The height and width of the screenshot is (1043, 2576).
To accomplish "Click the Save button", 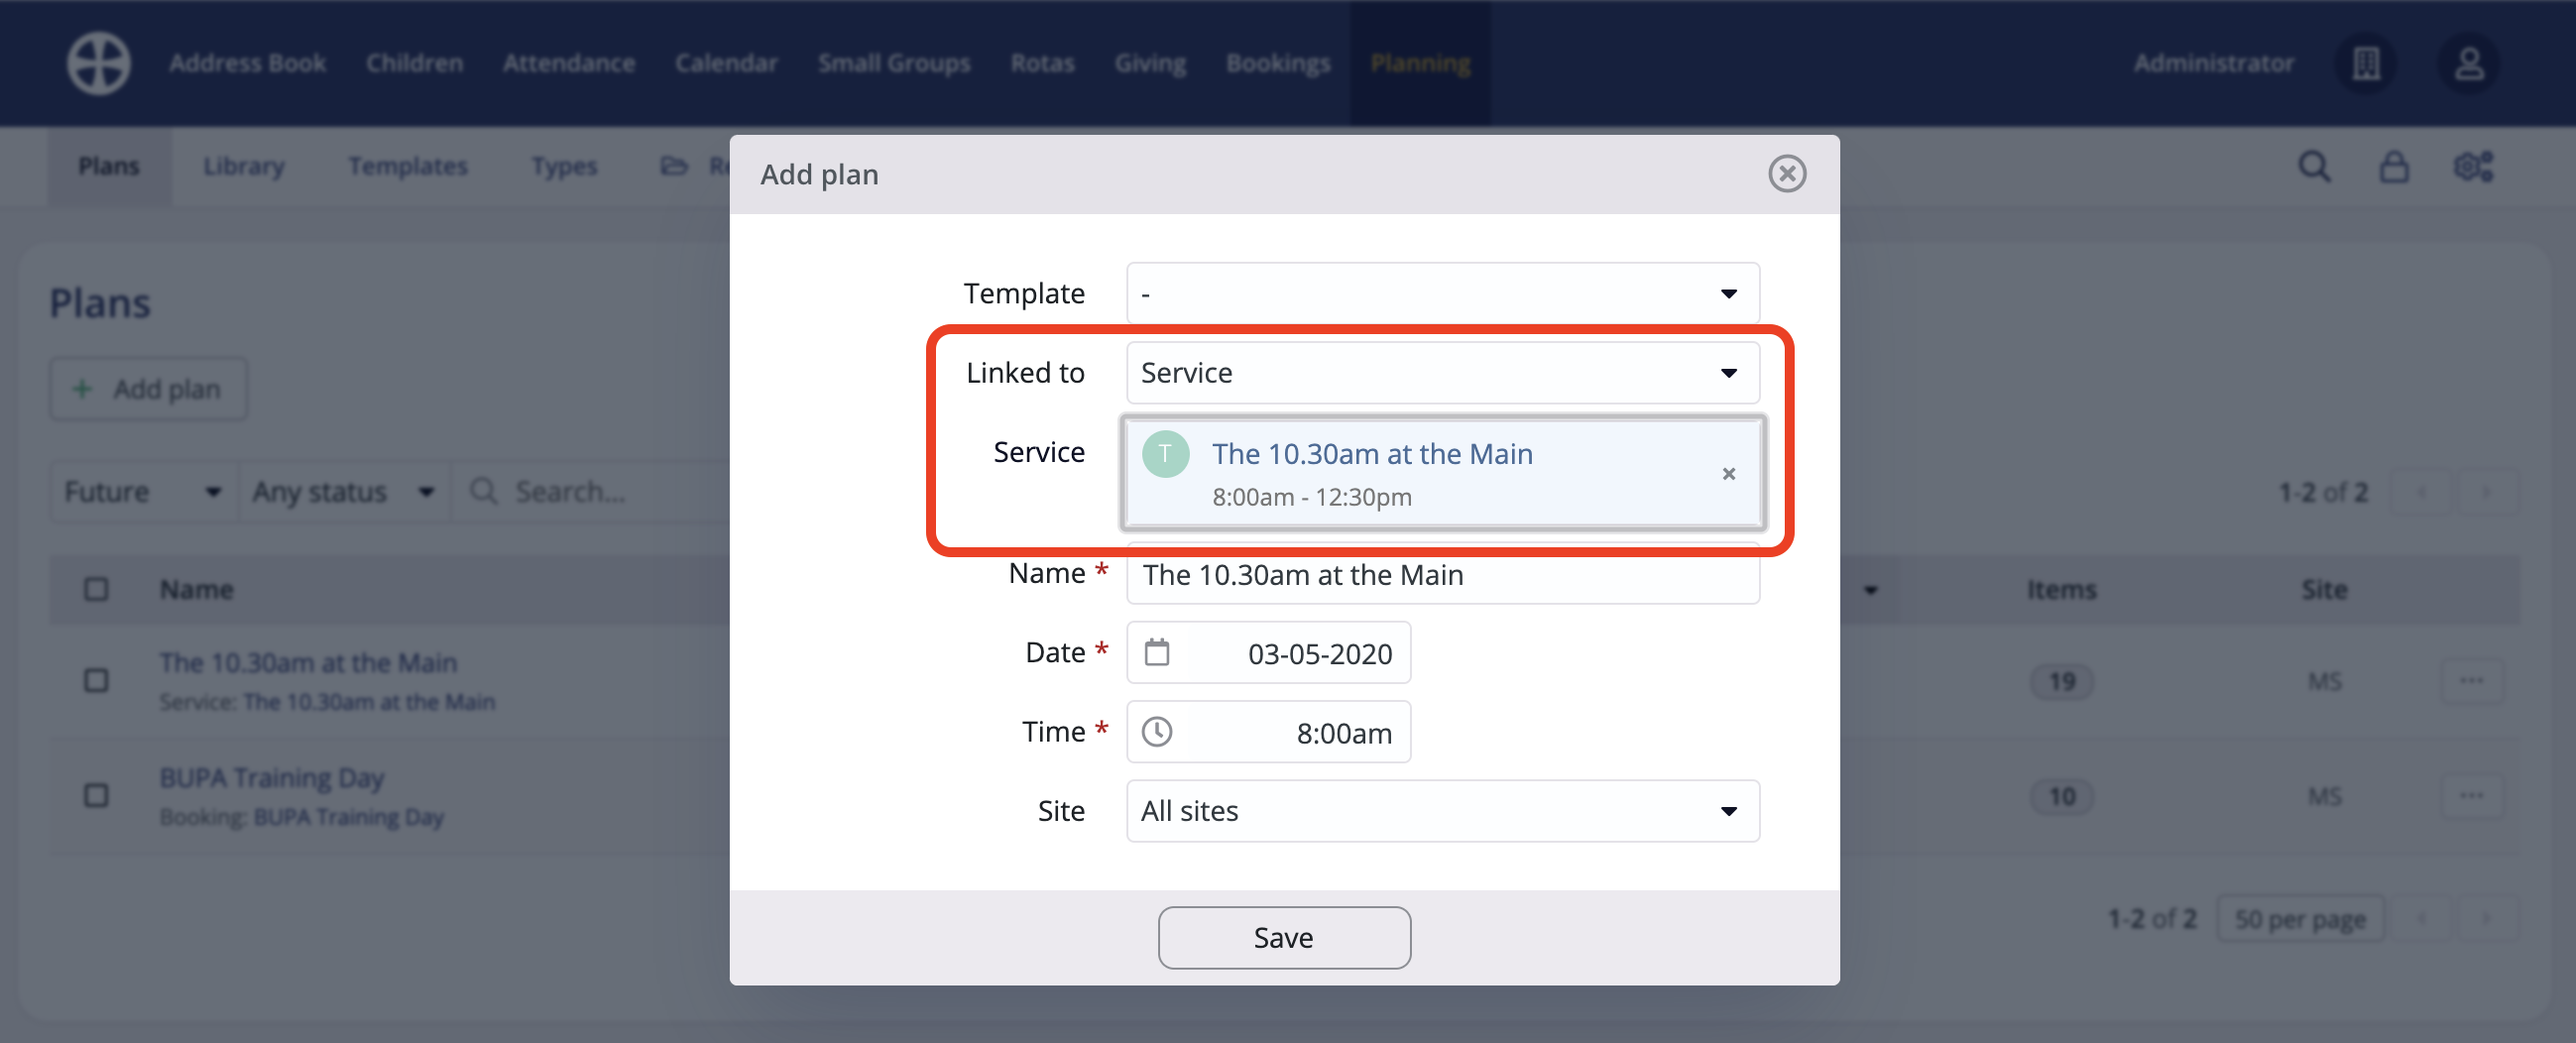I will click(1284, 937).
